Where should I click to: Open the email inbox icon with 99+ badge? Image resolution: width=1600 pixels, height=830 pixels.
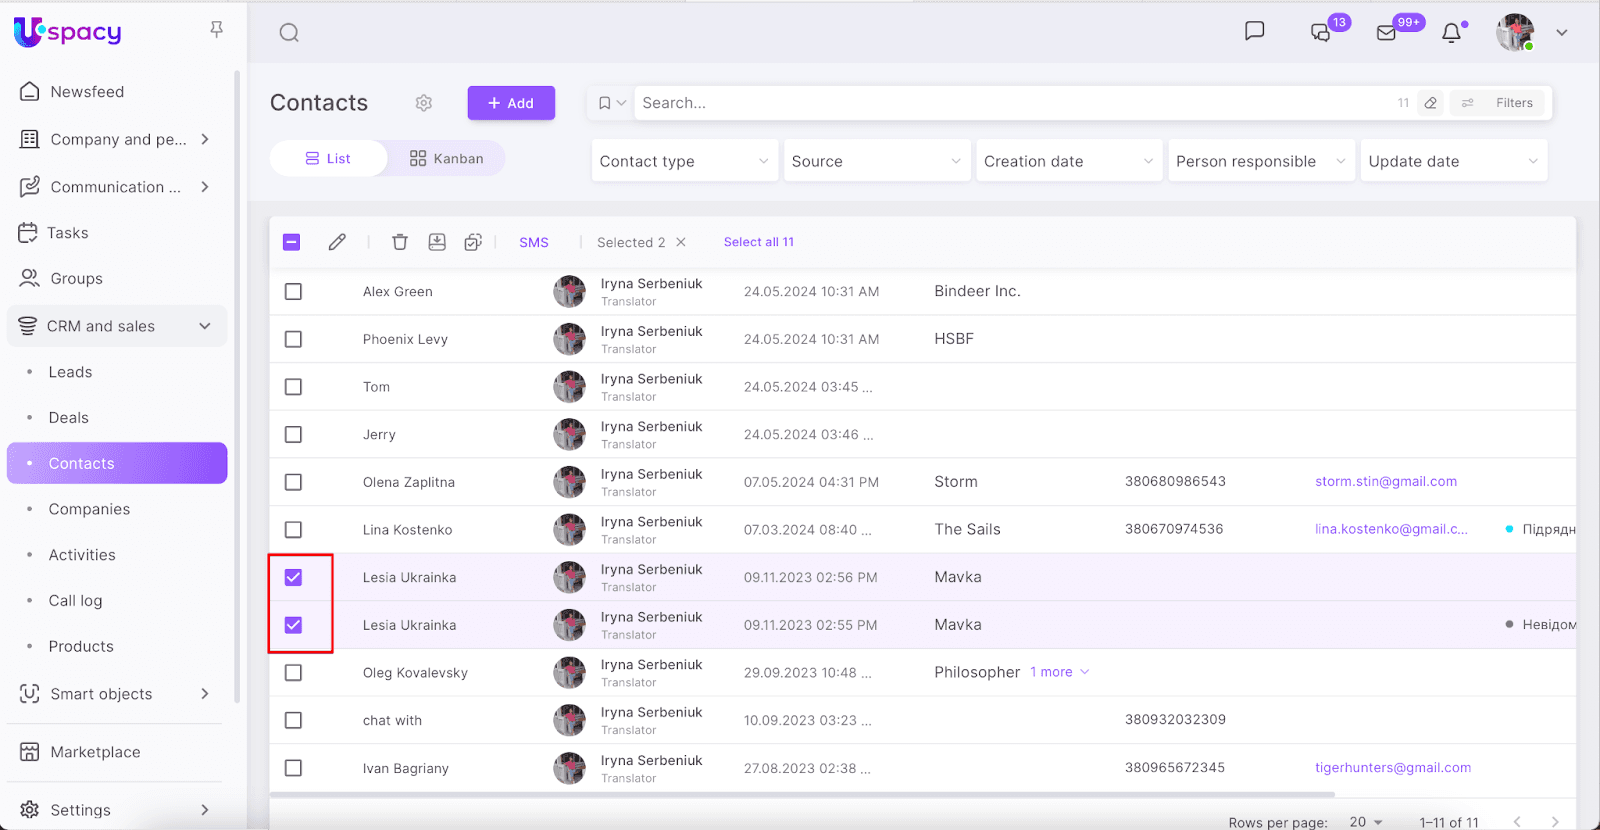[x=1386, y=33]
